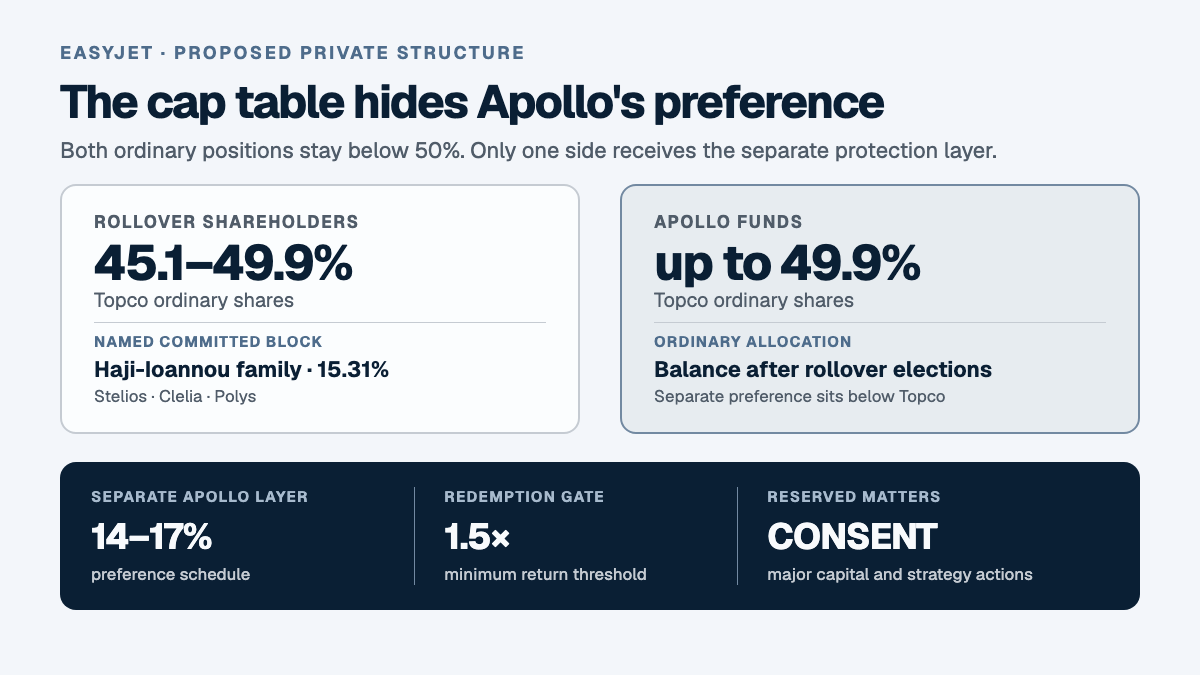The width and height of the screenshot is (1200, 675).
Task: Click the headline about Apollo's preference
Action: (472, 104)
